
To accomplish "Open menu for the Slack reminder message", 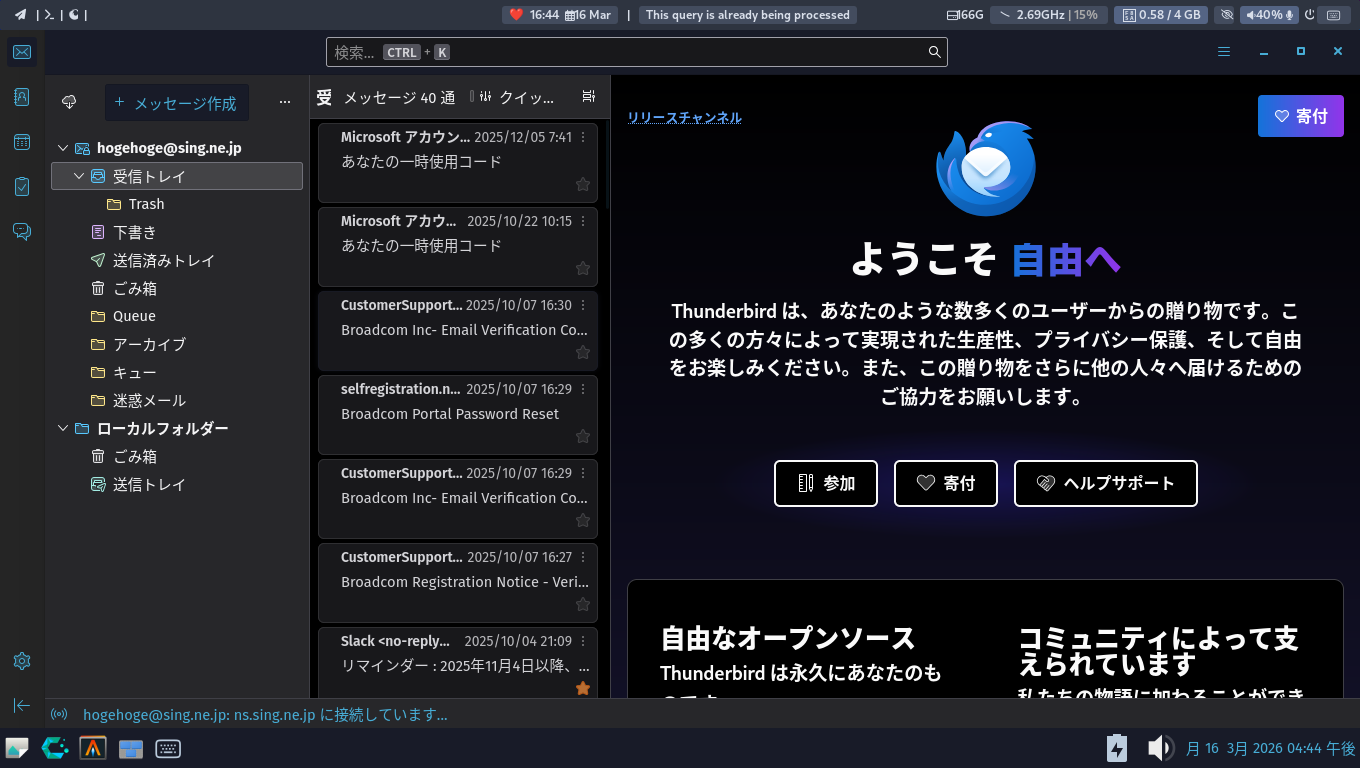I will pos(583,641).
